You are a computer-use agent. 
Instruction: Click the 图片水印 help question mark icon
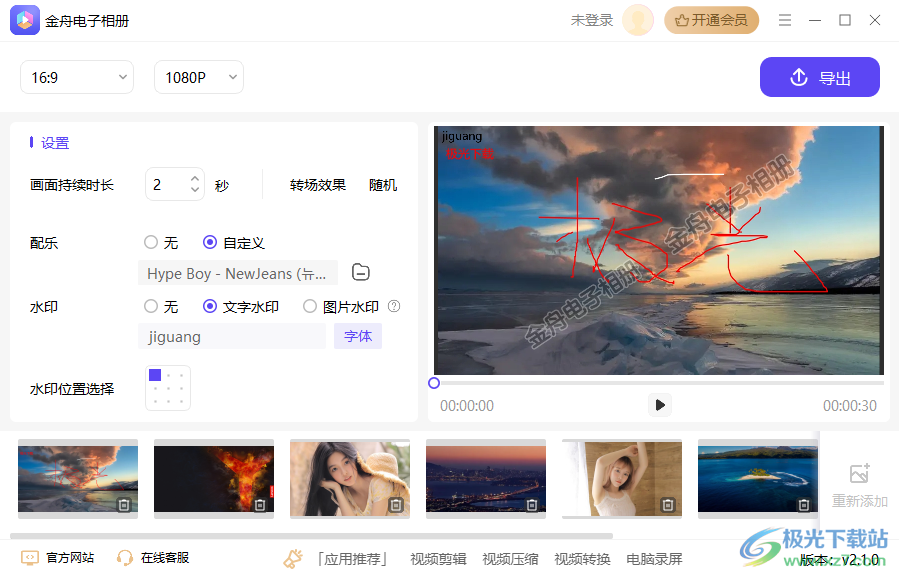point(394,306)
